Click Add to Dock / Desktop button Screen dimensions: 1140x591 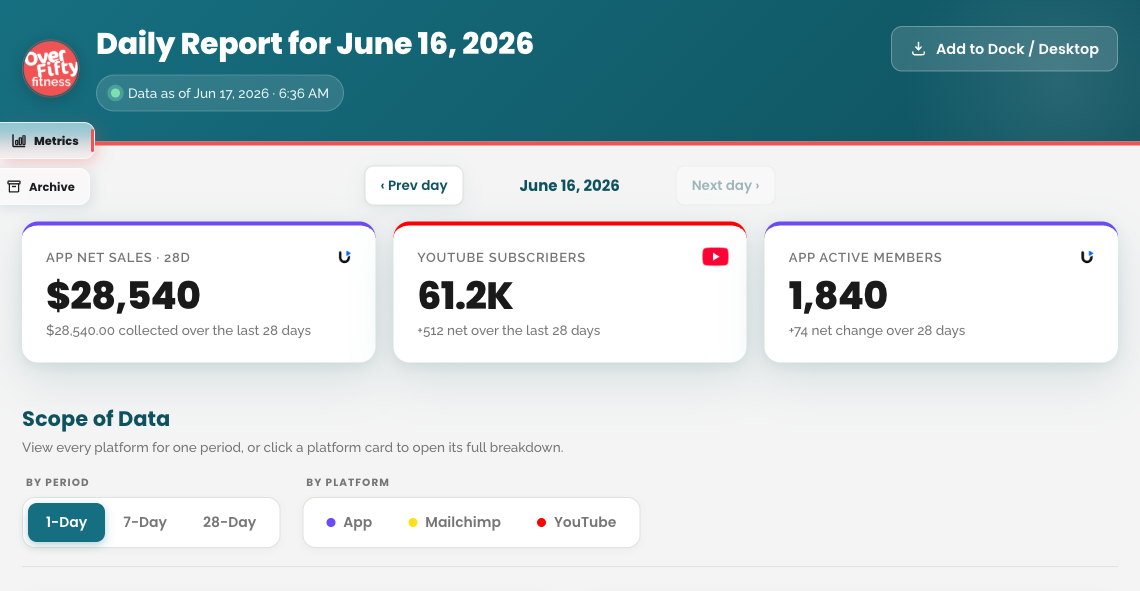pos(1004,49)
